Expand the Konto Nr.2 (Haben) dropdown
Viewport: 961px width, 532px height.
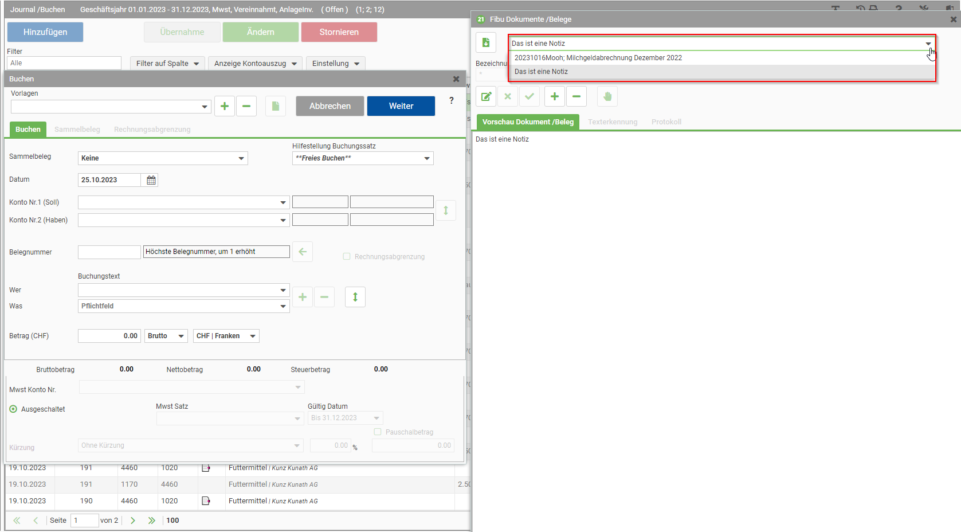[283, 220]
